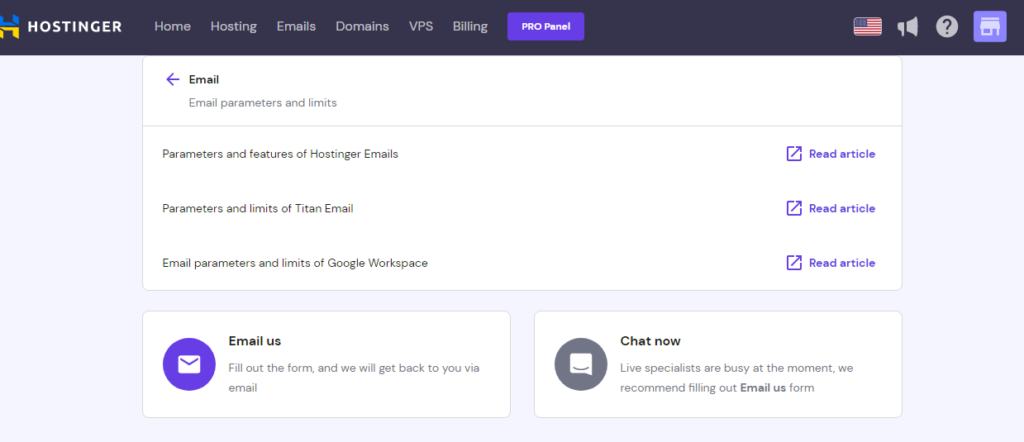Open the Billing menu item

(470, 27)
